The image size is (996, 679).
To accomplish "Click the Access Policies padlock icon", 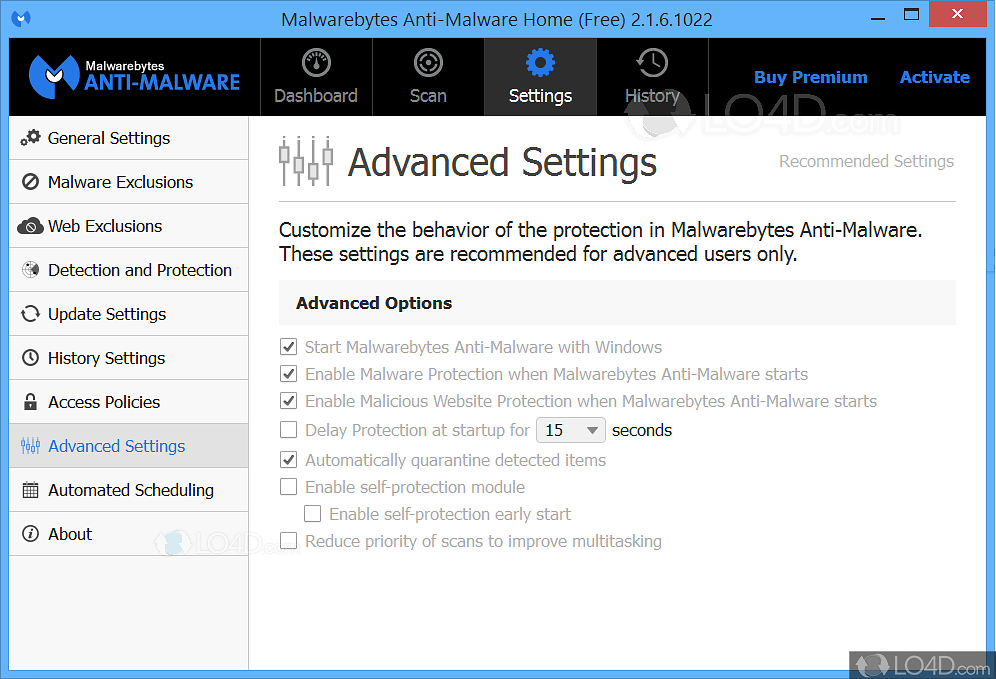I will 30,402.
